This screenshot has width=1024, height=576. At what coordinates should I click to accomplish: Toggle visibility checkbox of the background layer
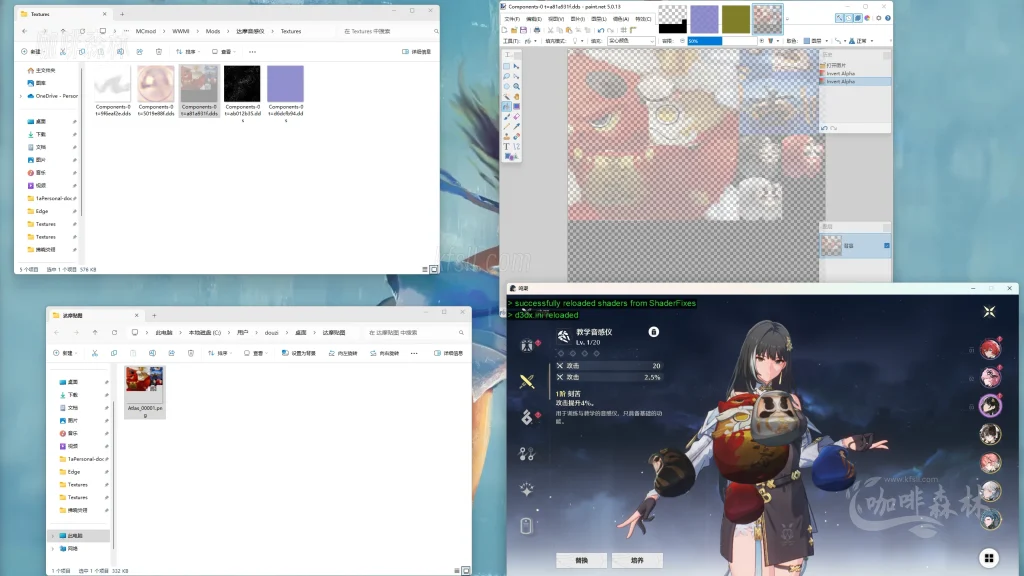coord(886,245)
